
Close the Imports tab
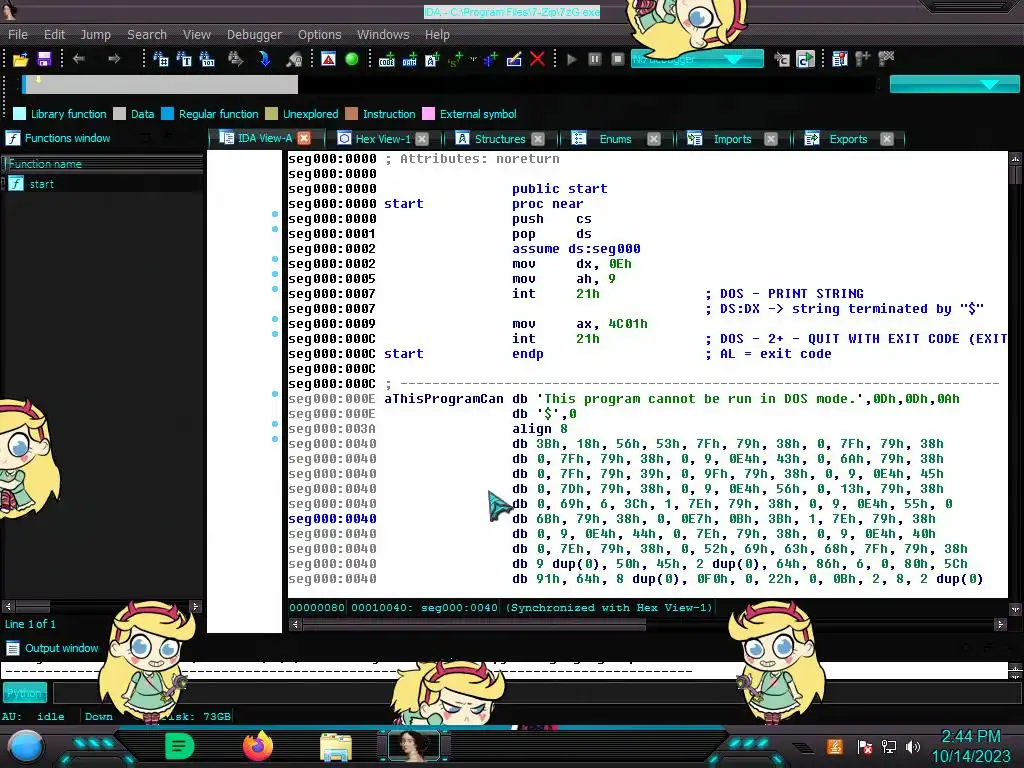[x=771, y=139]
